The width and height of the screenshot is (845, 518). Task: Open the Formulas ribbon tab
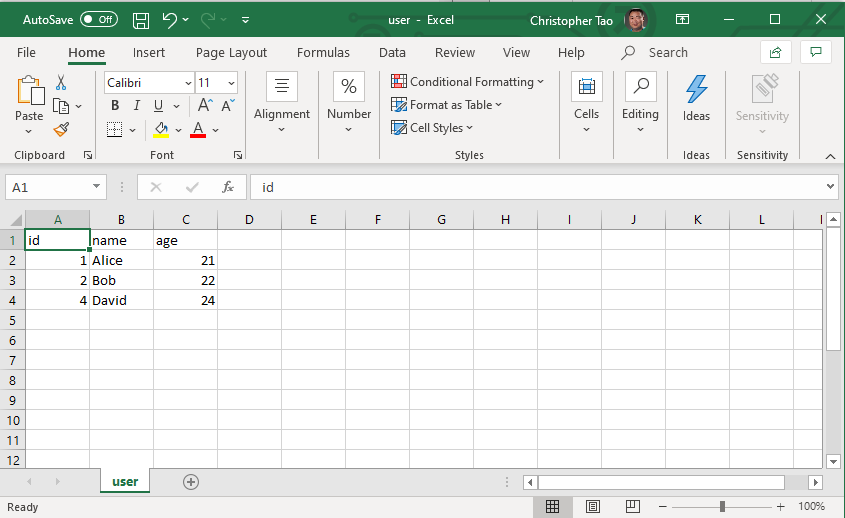coord(323,52)
